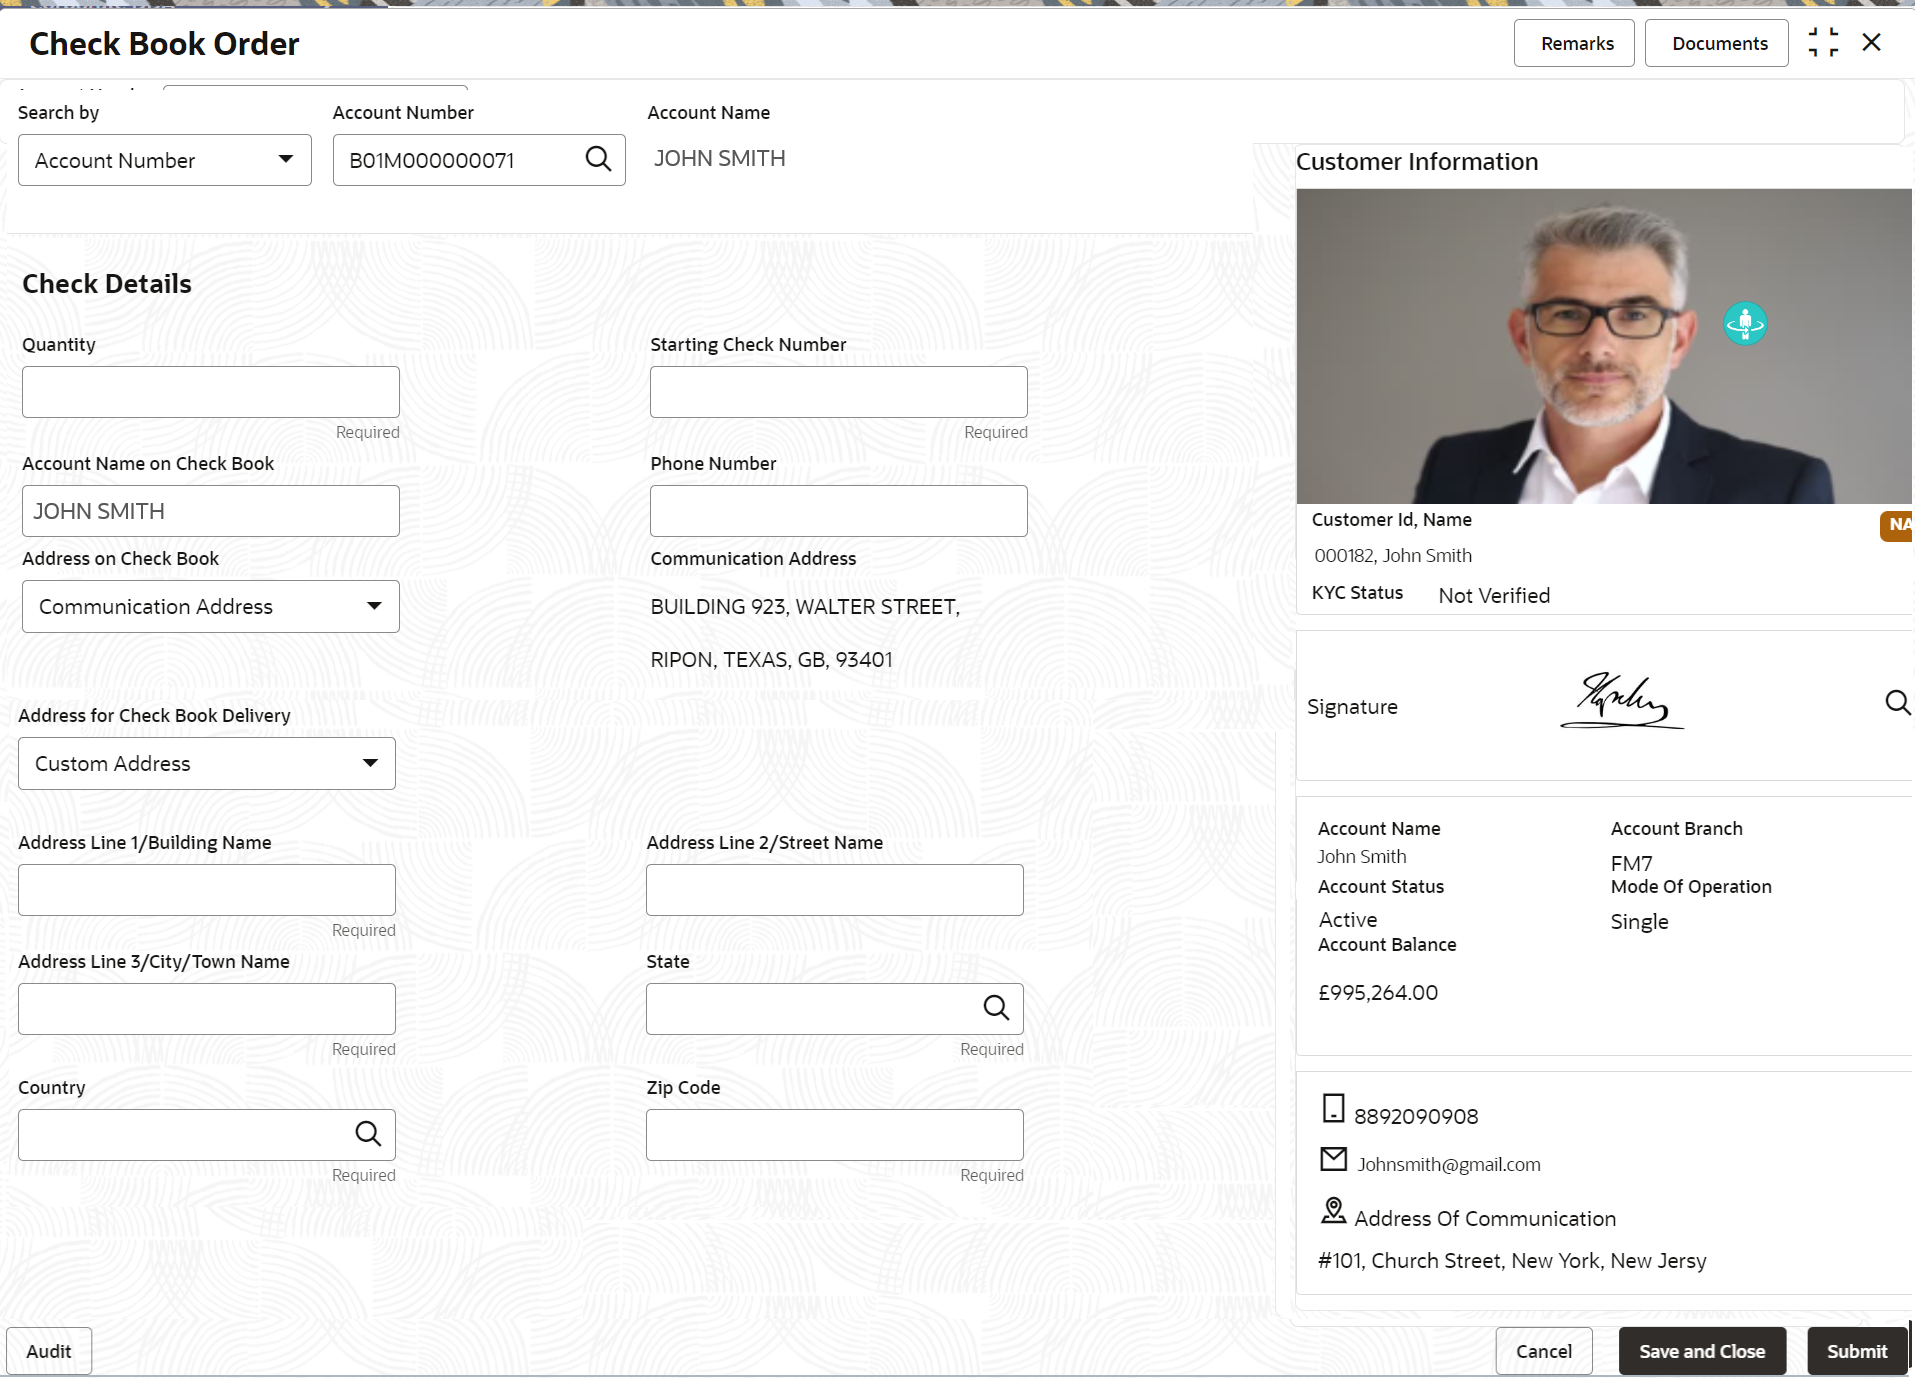
Task: Open the Documents button
Action: 1717,44
